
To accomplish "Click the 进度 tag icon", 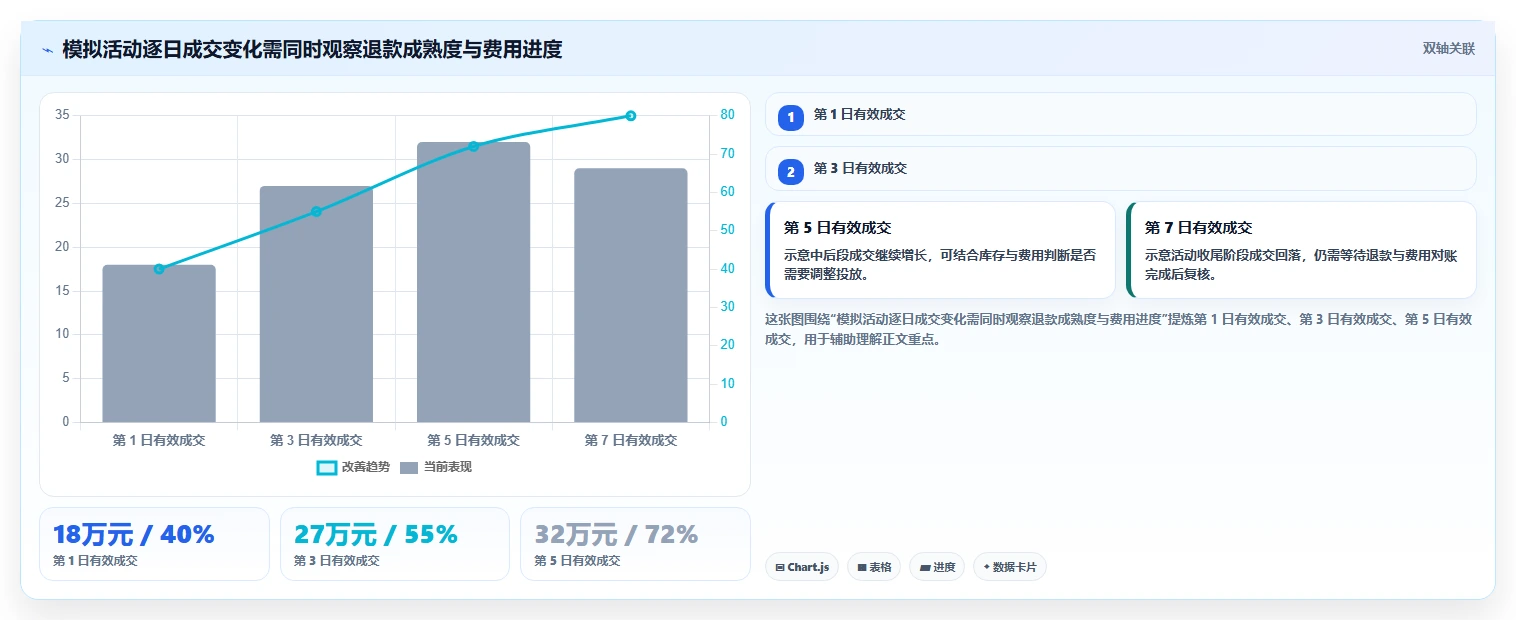I will (925, 567).
